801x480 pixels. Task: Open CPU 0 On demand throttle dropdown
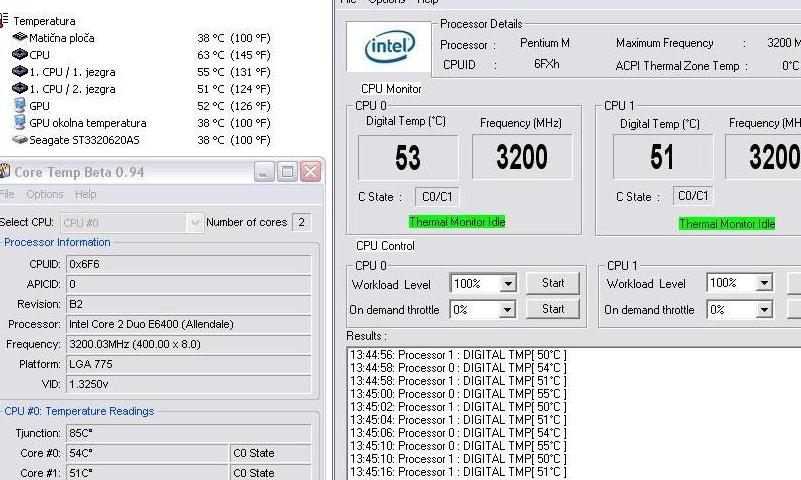[508, 310]
